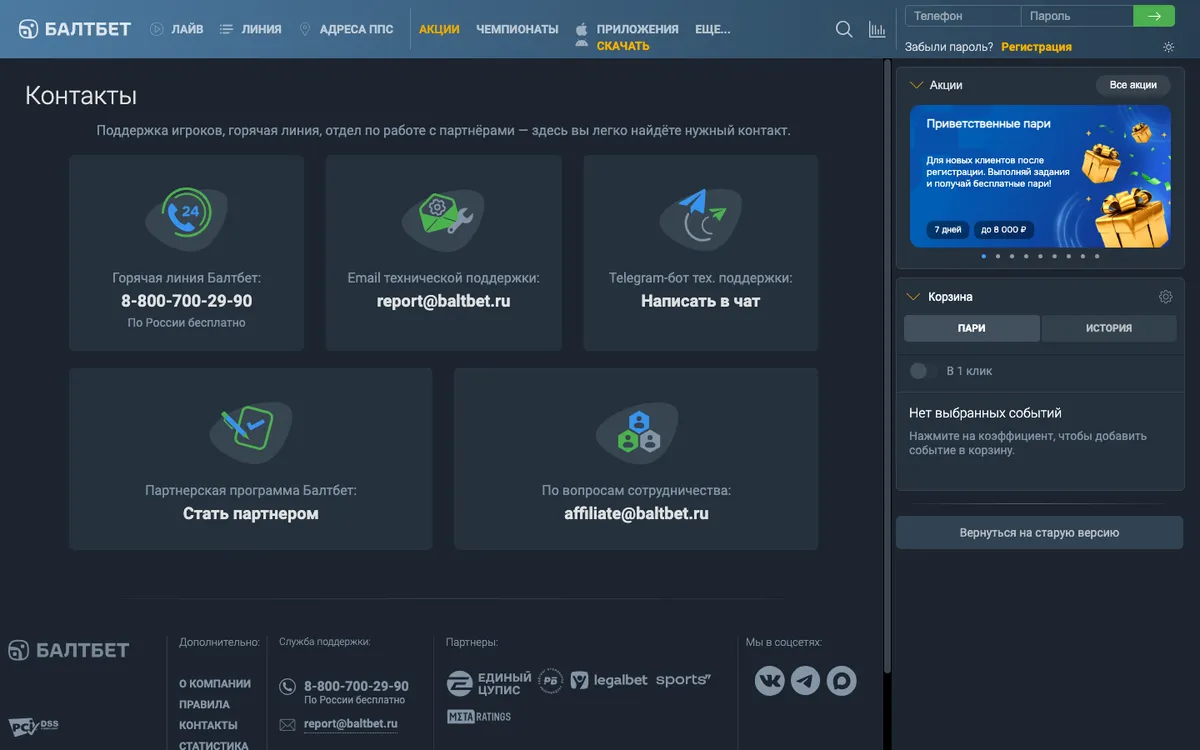1200x750 pixels.
Task: Switch theme with the sun icon
Action: pyautogui.click(x=1169, y=47)
